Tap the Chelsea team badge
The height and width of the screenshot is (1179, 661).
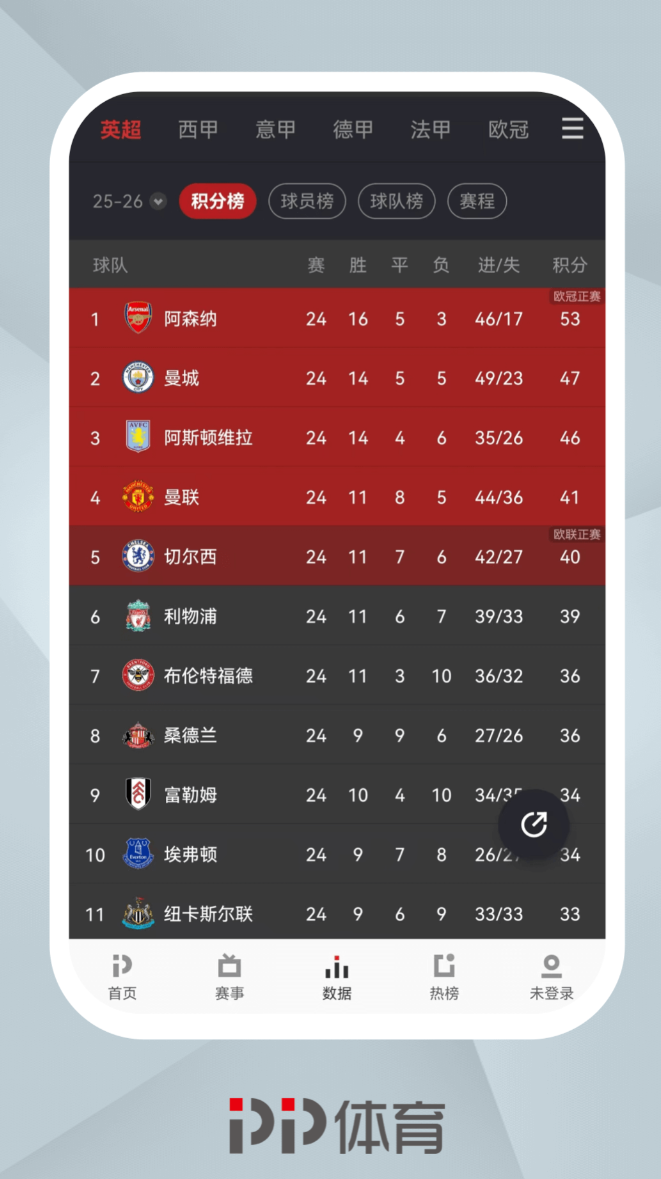138,556
